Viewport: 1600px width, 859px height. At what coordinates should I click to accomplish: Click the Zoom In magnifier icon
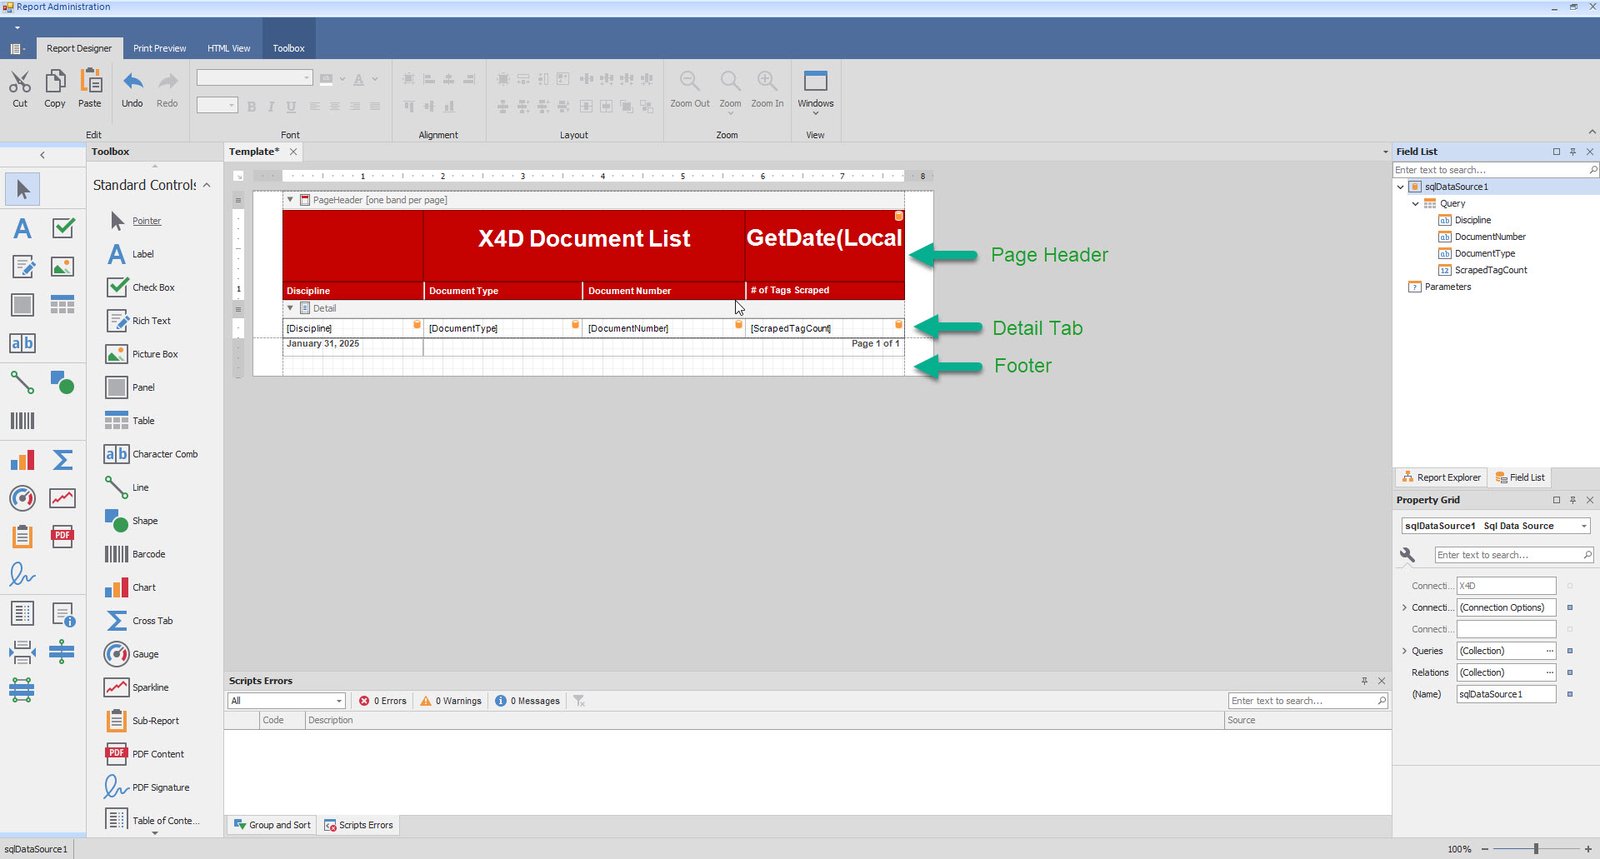[767, 88]
